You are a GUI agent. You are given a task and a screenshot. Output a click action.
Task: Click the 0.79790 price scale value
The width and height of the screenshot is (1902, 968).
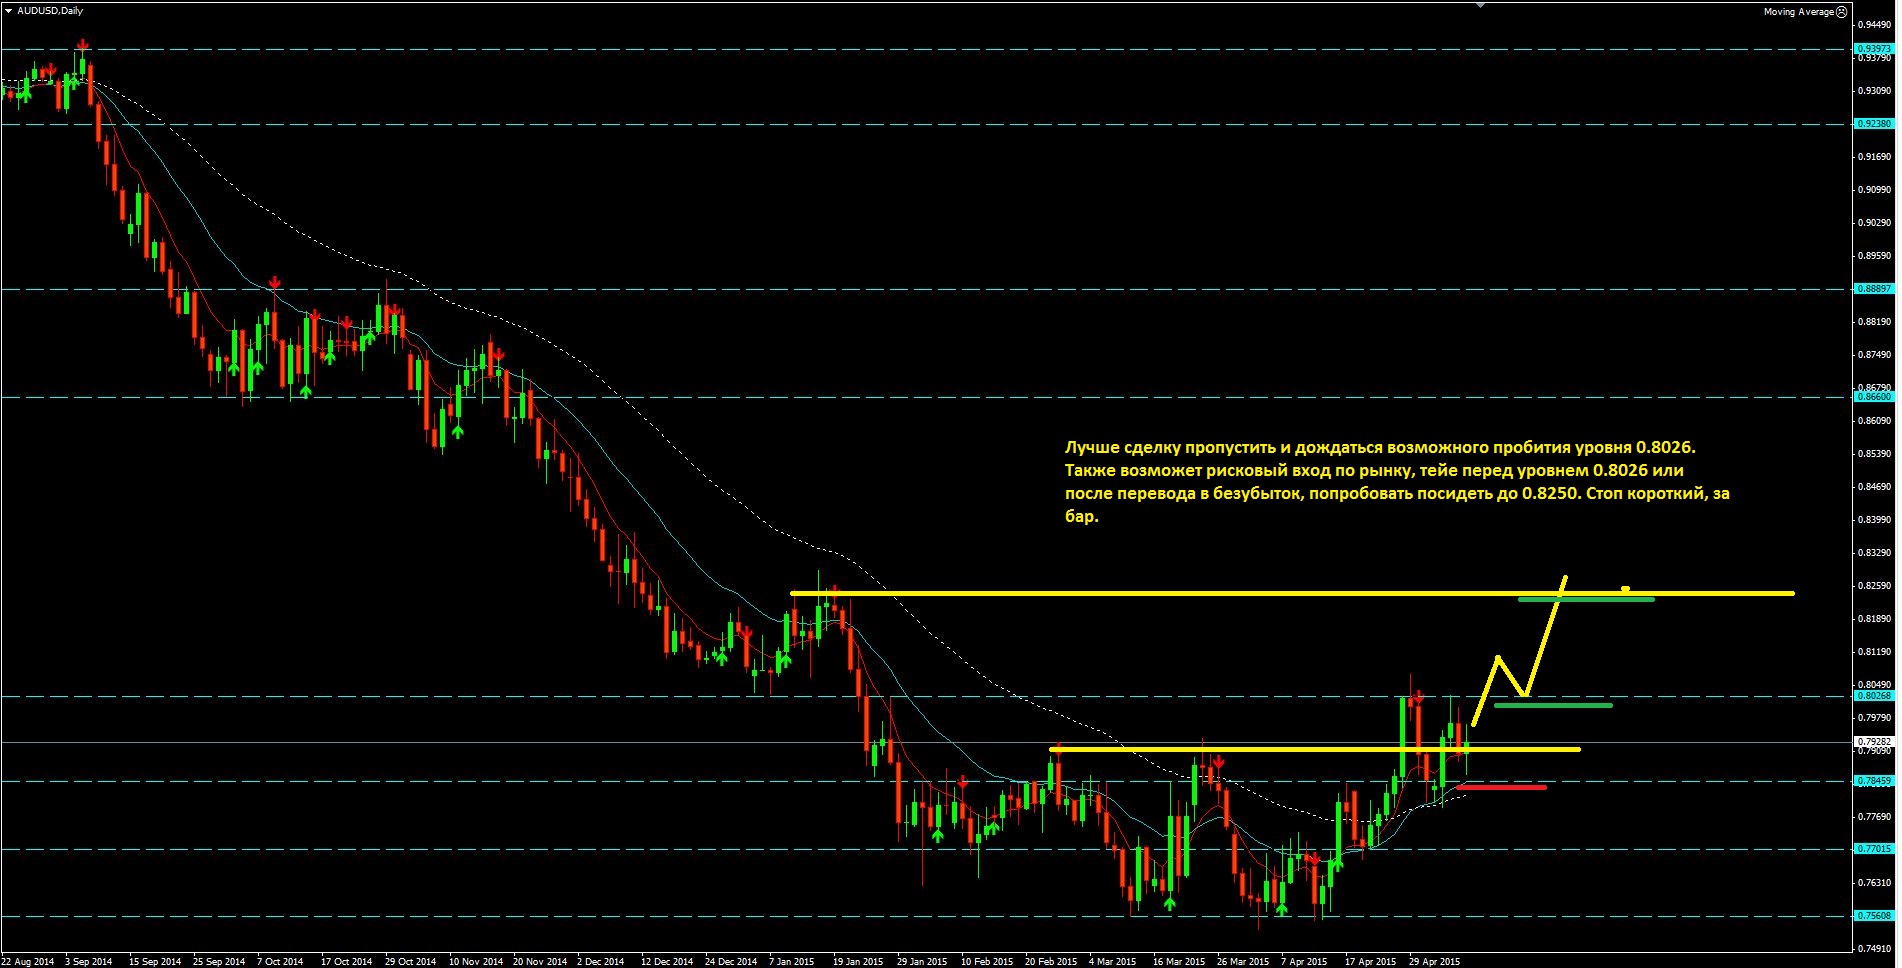click(x=1874, y=717)
